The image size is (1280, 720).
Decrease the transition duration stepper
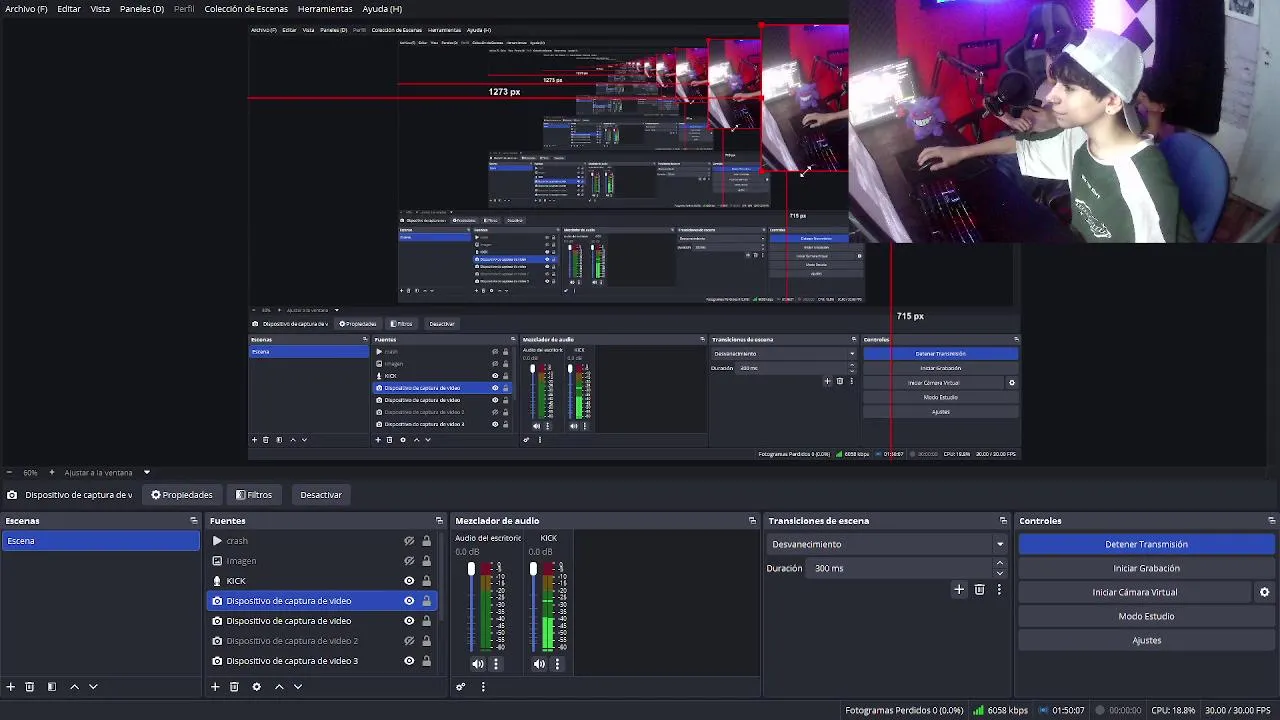pyautogui.click(x=999, y=573)
